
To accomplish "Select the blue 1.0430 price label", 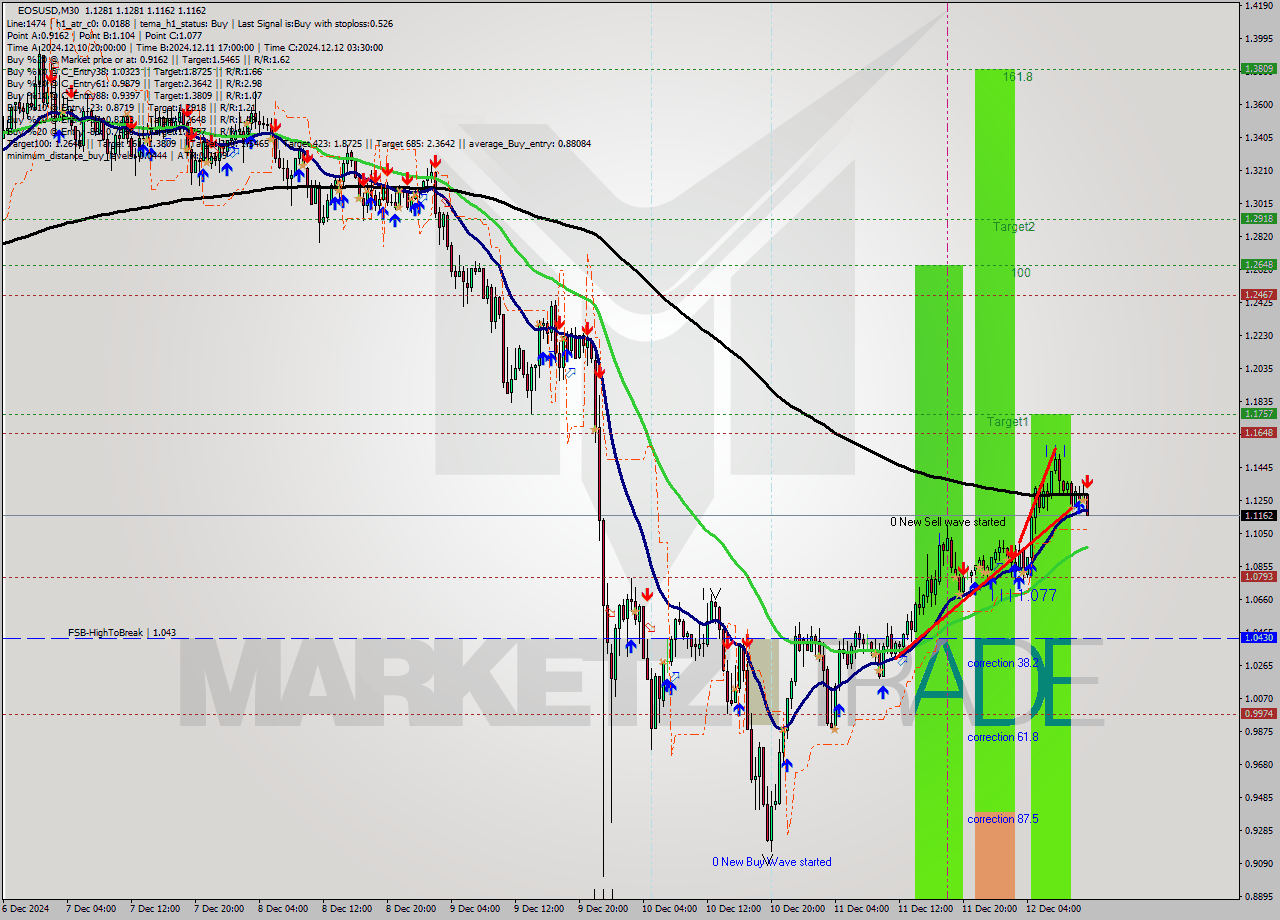I will pyautogui.click(x=1258, y=637).
